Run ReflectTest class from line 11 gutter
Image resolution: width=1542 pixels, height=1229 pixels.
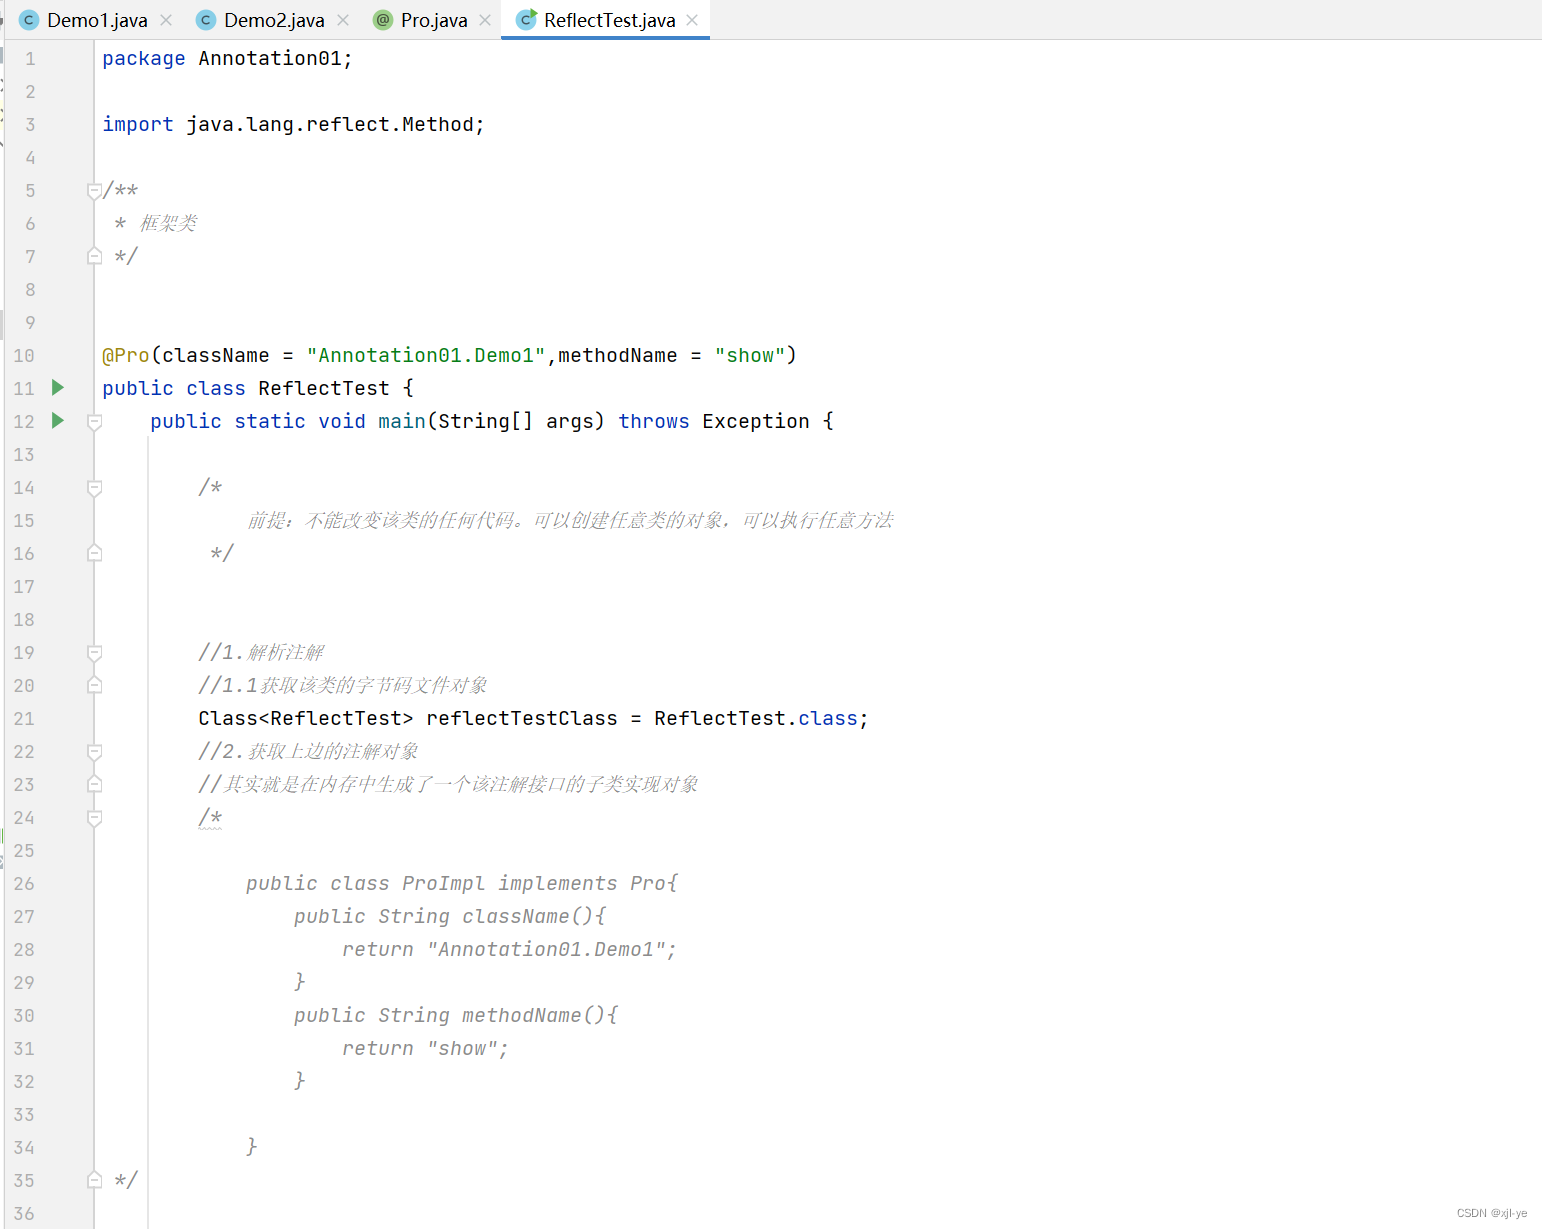pos(58,387)
